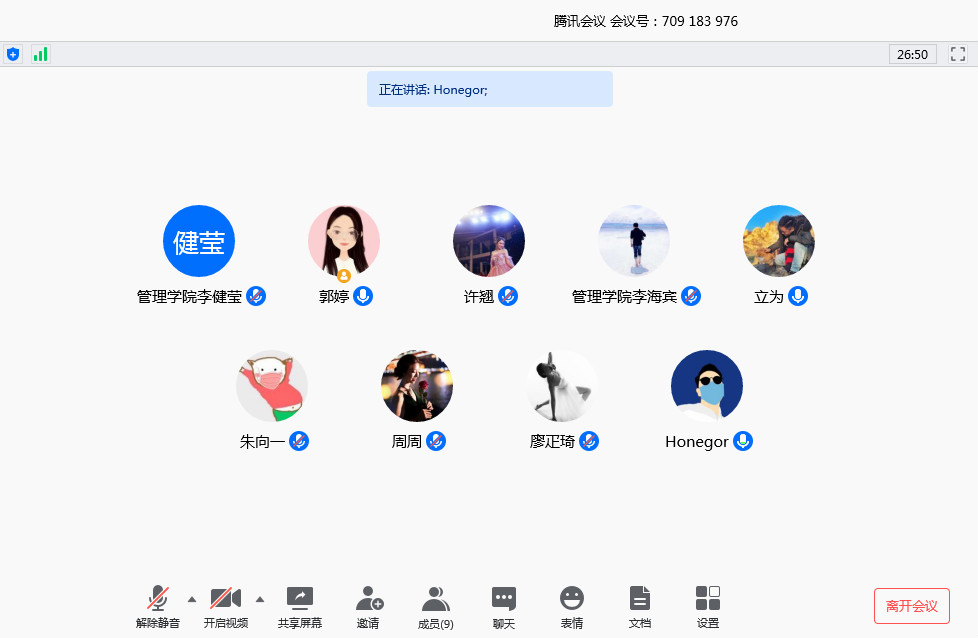The height and width of the screenshot is (638, 978).
Task: Turn on camera via 开启视频 icon
Action: [x=226, y=598]
